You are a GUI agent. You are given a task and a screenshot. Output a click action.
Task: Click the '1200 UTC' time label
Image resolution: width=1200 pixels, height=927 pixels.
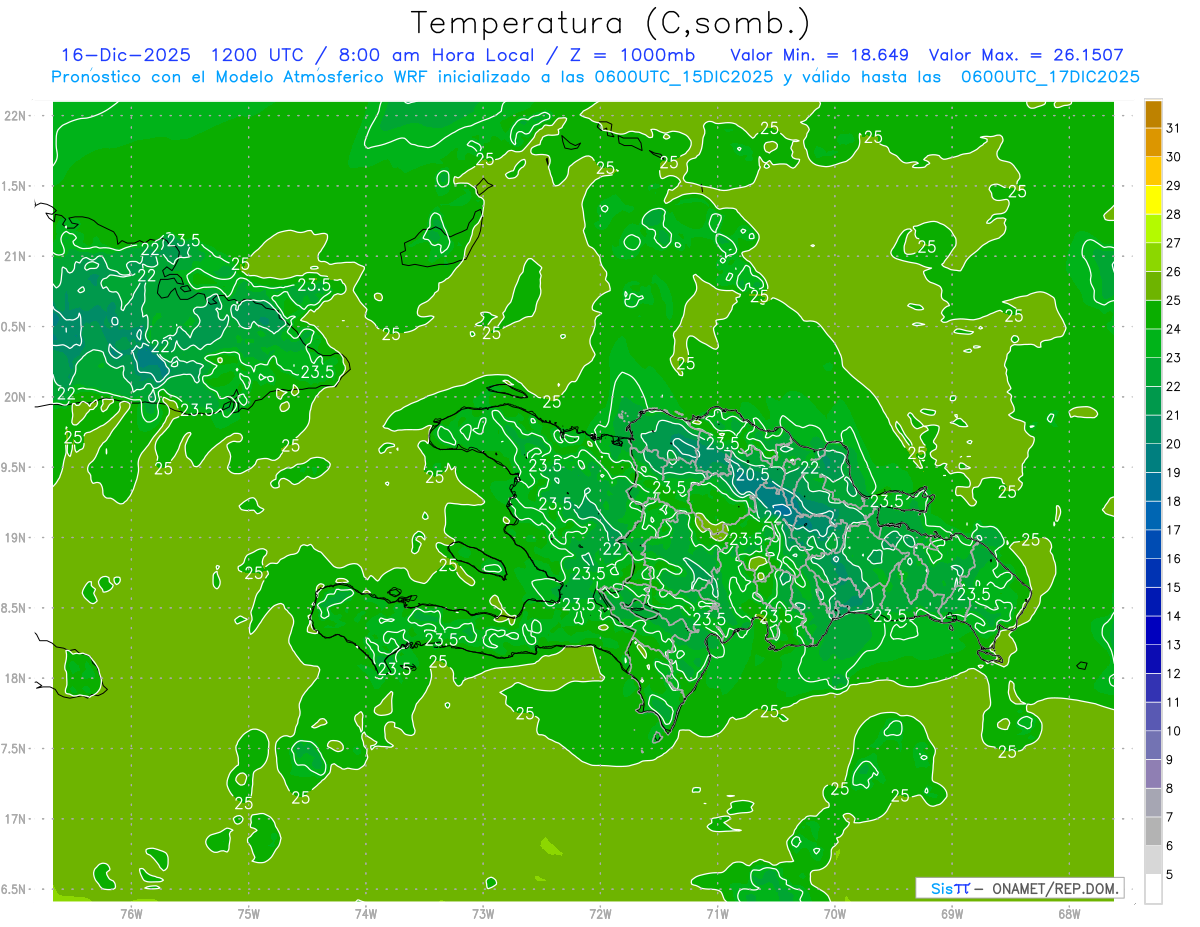pos(256,55)
